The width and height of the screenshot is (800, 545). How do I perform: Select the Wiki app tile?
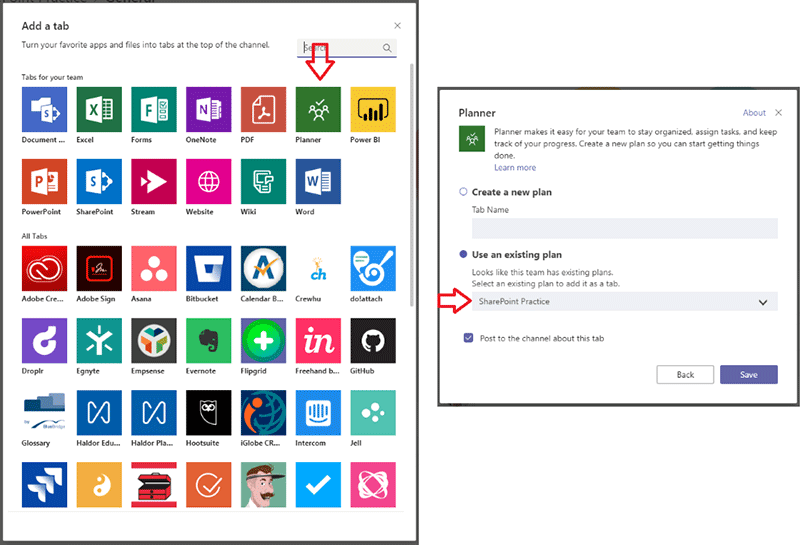pos(263,181)
